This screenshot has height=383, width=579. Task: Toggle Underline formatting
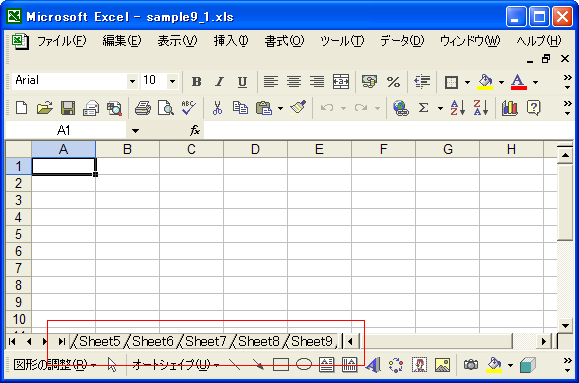coord(242,82)
